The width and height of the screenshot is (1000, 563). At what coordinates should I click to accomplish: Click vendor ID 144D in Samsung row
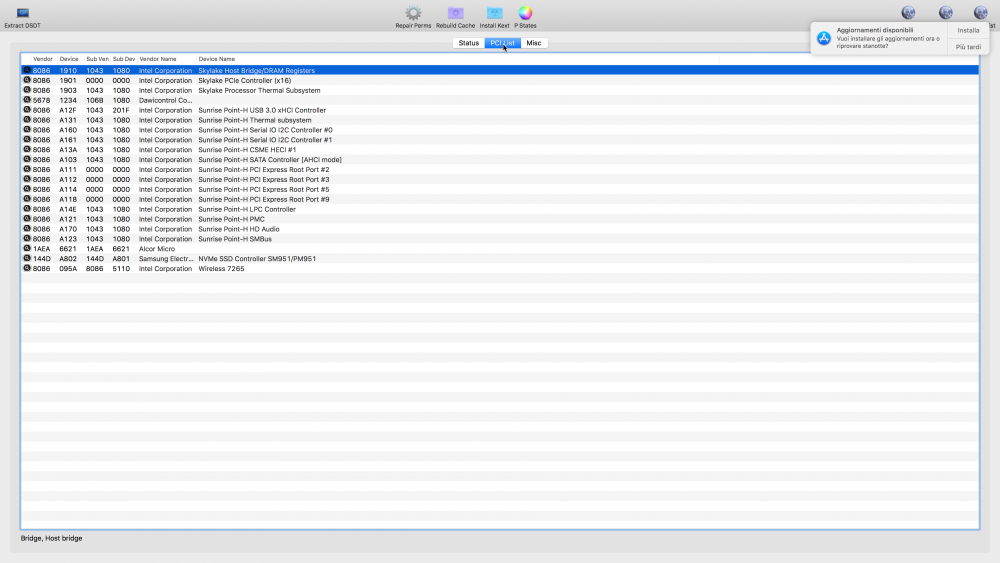coord(41,259)
